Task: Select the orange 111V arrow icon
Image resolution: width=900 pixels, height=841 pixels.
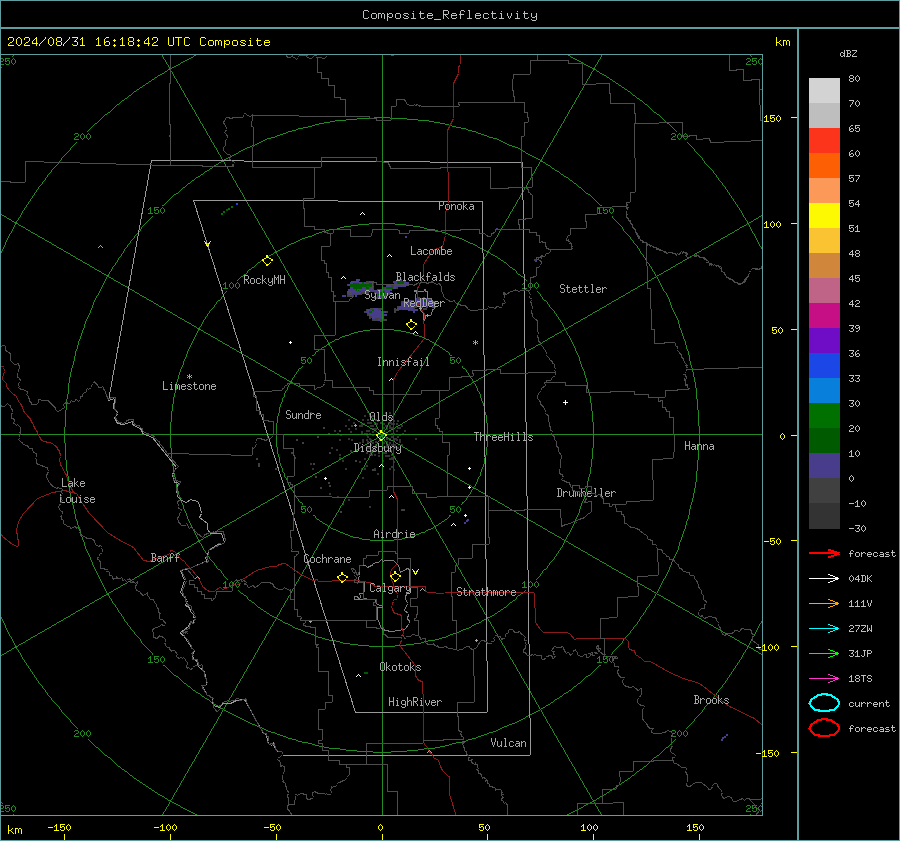Action: point(824,603)
